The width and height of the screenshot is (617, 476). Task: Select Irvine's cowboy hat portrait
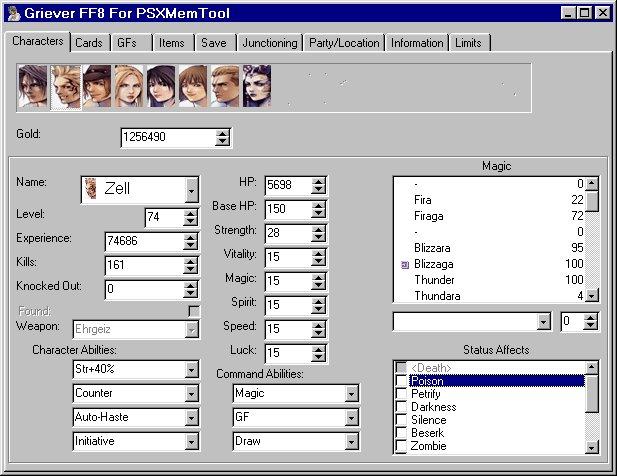[x=97, y=87]
